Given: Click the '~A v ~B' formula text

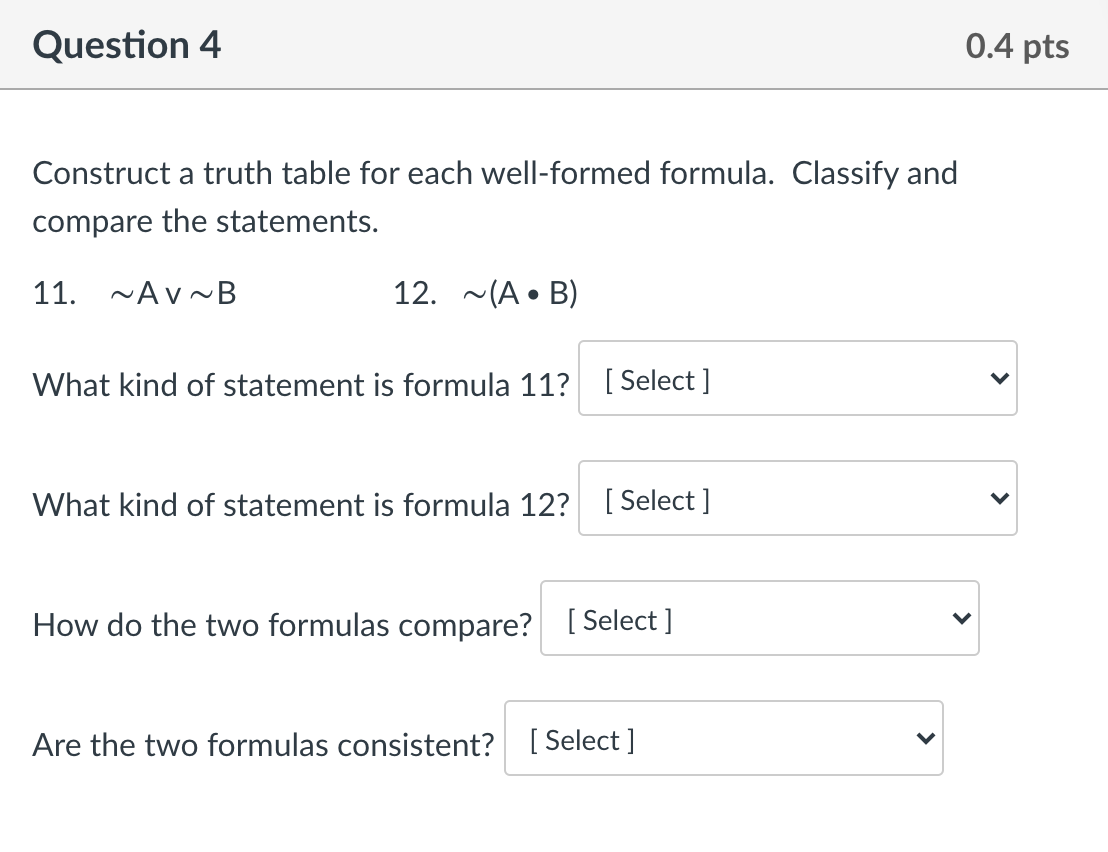Looking at the screenshot, I should [x=173, y=294].
